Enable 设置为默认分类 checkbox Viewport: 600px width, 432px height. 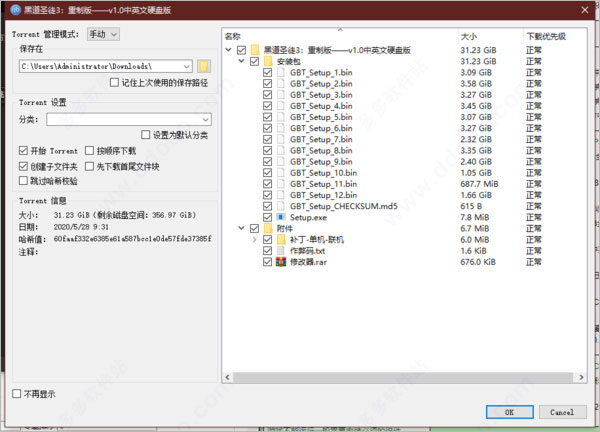point(145,135)
